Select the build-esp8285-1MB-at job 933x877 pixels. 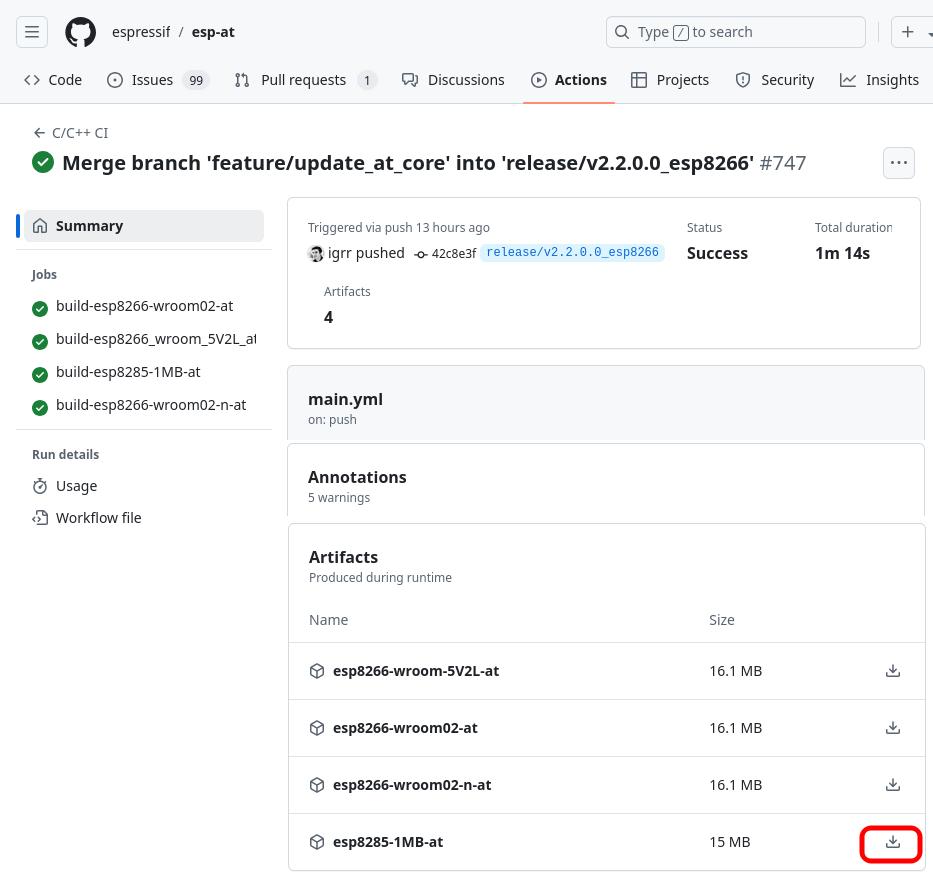(128, 372)
